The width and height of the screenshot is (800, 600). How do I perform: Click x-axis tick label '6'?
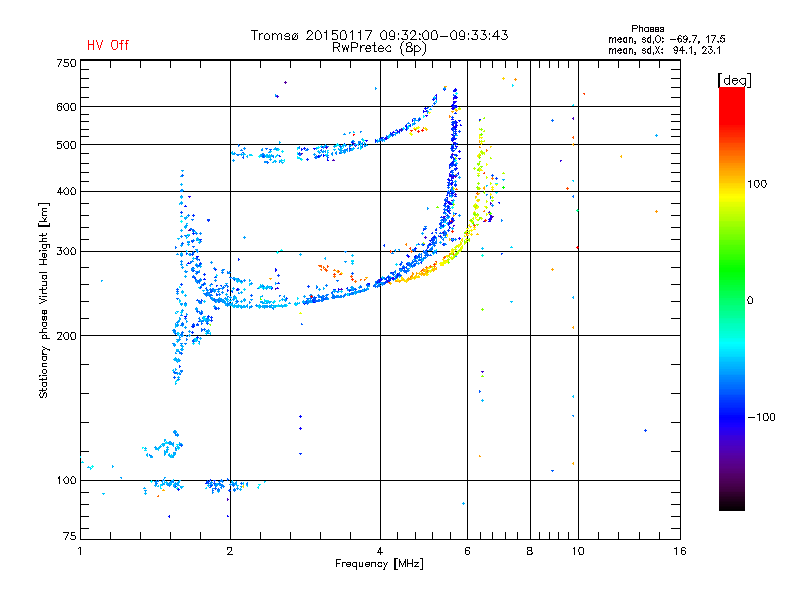tap(467, 551)
